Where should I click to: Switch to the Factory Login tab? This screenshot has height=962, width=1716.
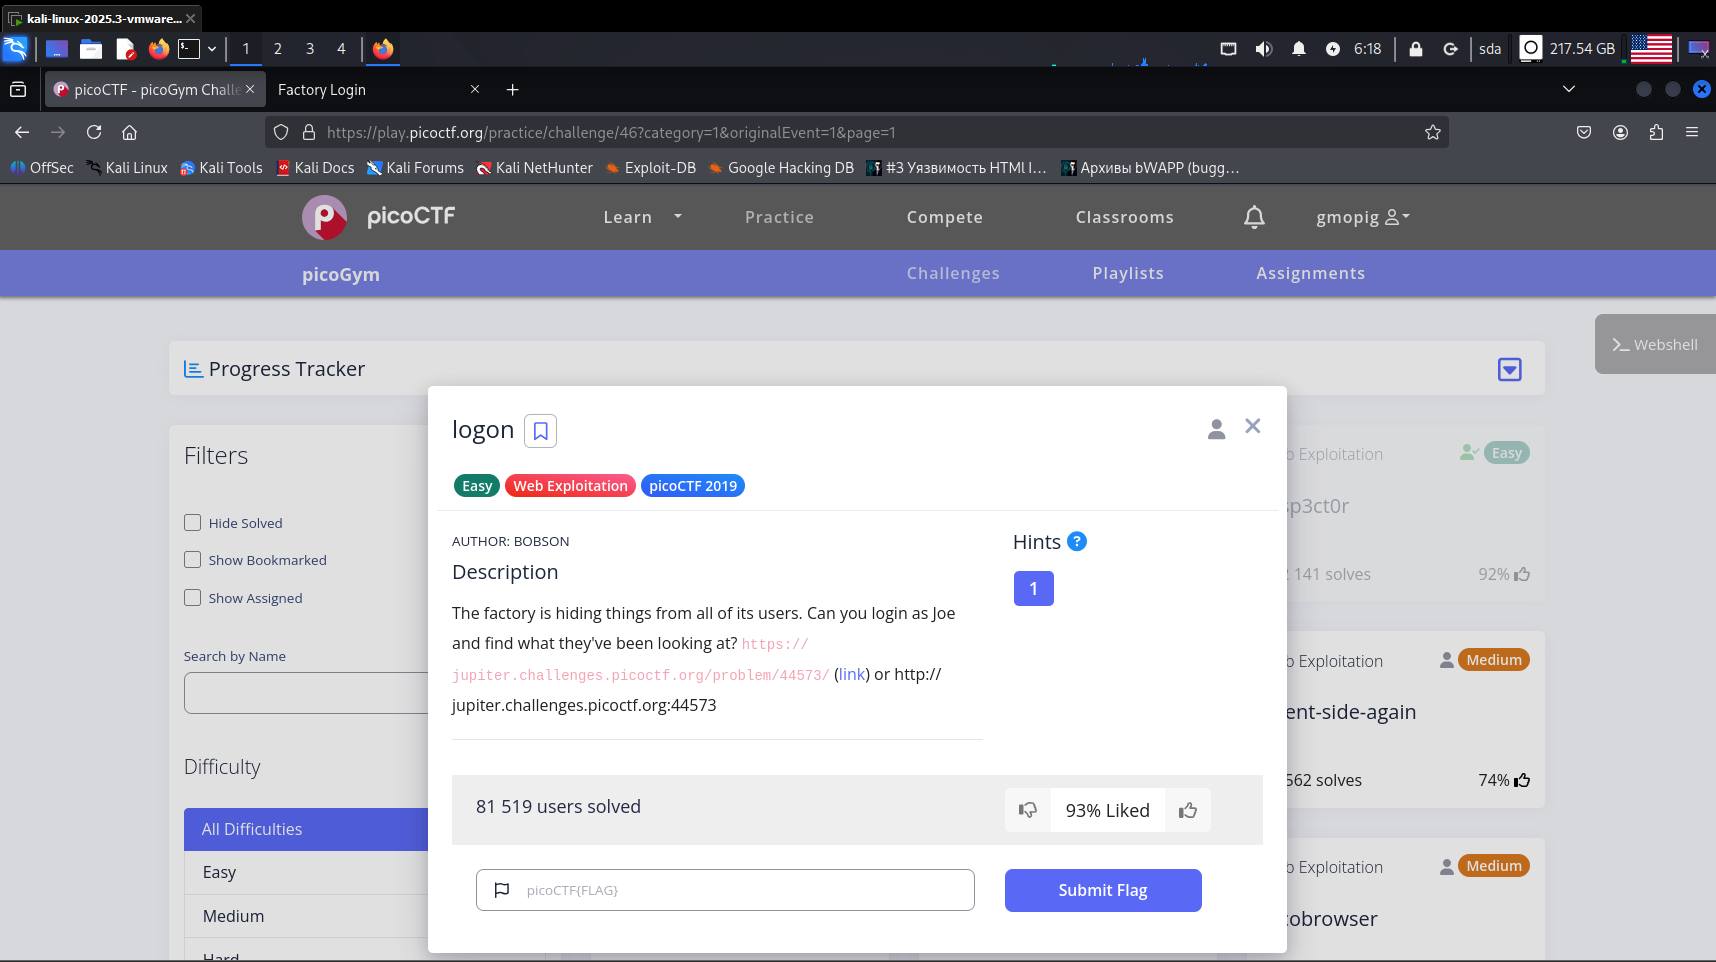(370, 90)
